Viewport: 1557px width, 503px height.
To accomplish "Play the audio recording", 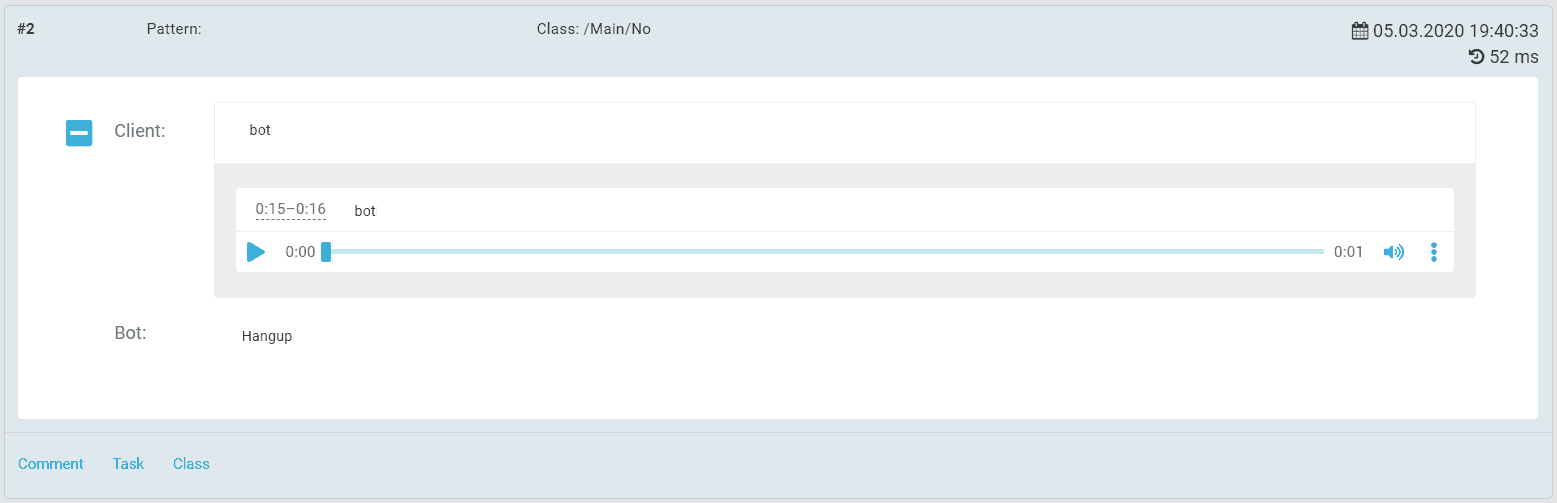I will click(256, 252).
